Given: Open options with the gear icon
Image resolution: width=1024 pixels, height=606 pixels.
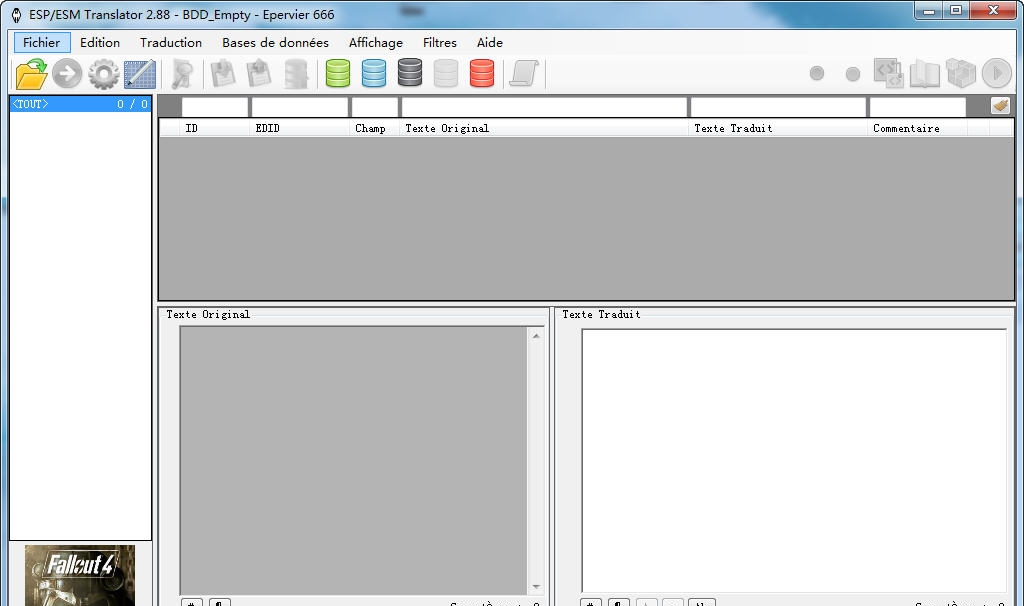Looking at the screenshot, I should [x=103, y=74].
